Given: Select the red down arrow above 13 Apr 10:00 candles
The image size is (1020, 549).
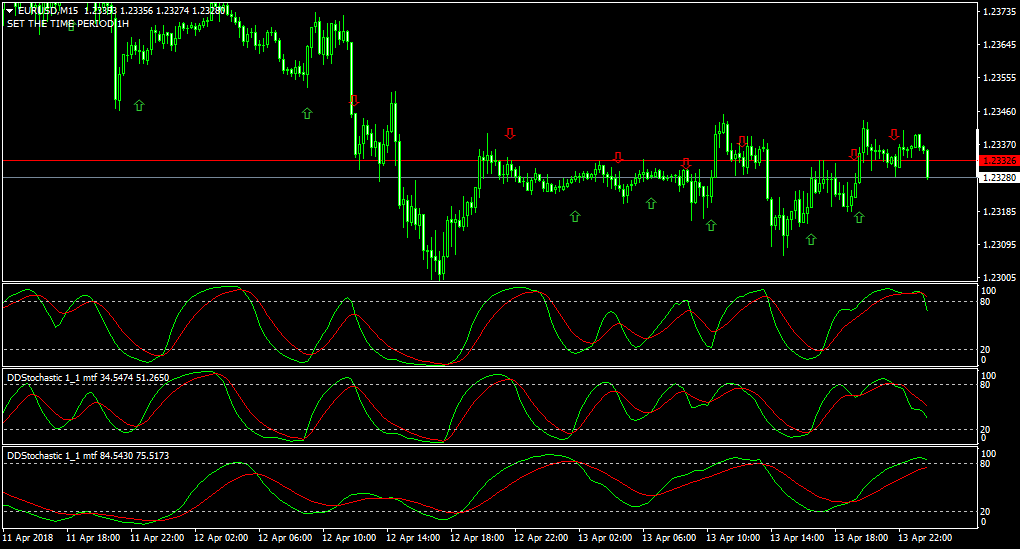Looking at the screenshot, I should pyautogui.click(x=742, y=141).
